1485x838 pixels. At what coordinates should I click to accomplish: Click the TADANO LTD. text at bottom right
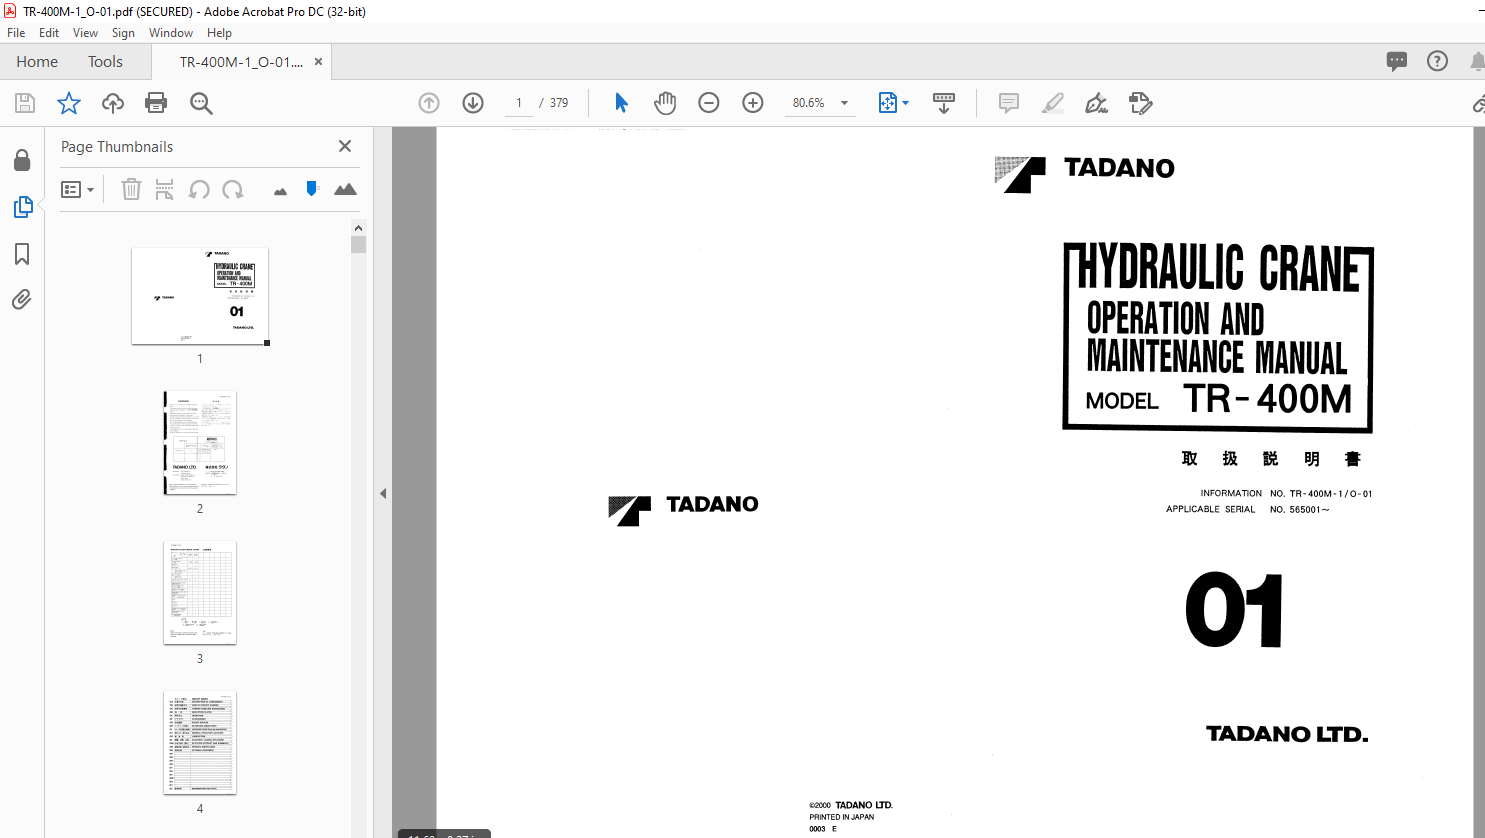coord(1287,734)
